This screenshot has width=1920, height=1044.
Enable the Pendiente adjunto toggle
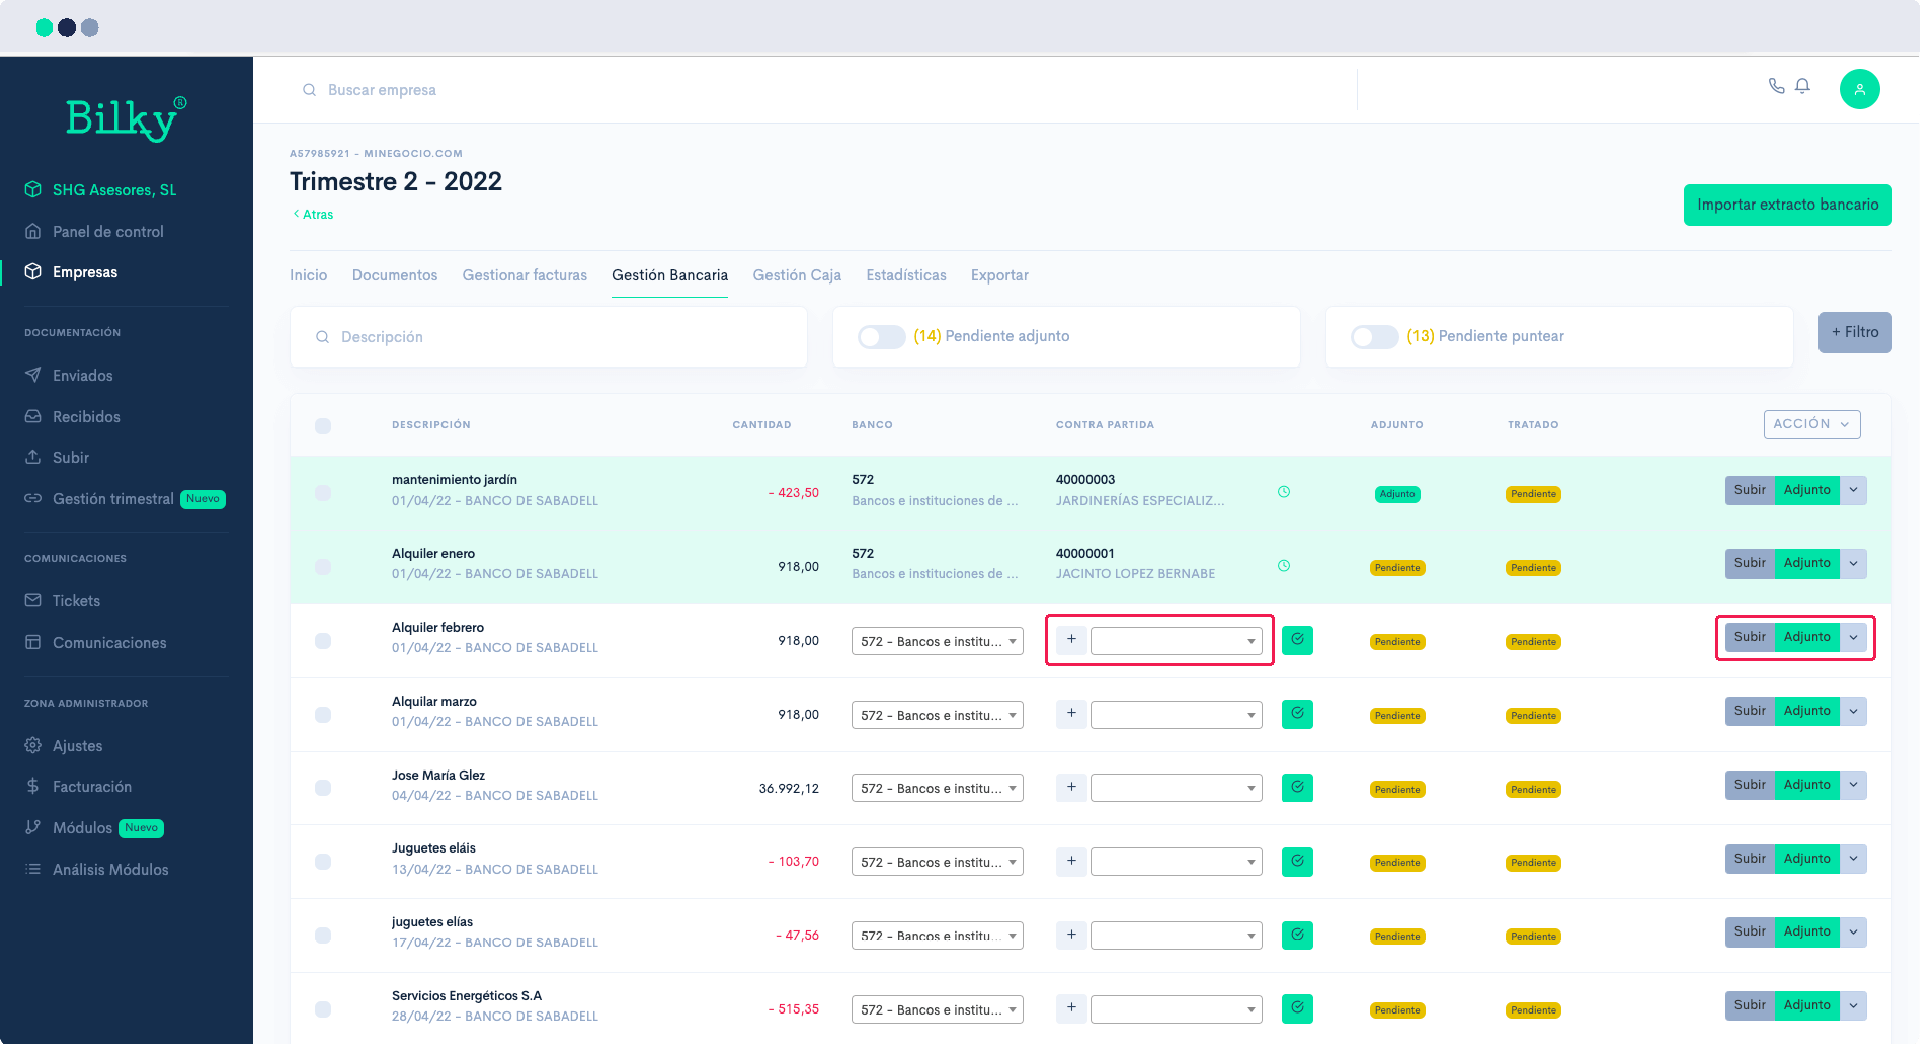(881, 337)
